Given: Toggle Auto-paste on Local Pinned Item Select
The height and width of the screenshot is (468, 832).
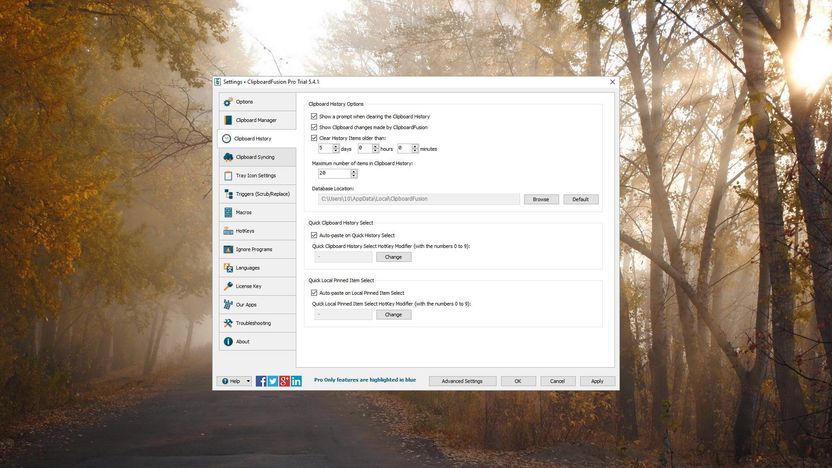Looking at the screenshot, I should [x=314, y=293].
